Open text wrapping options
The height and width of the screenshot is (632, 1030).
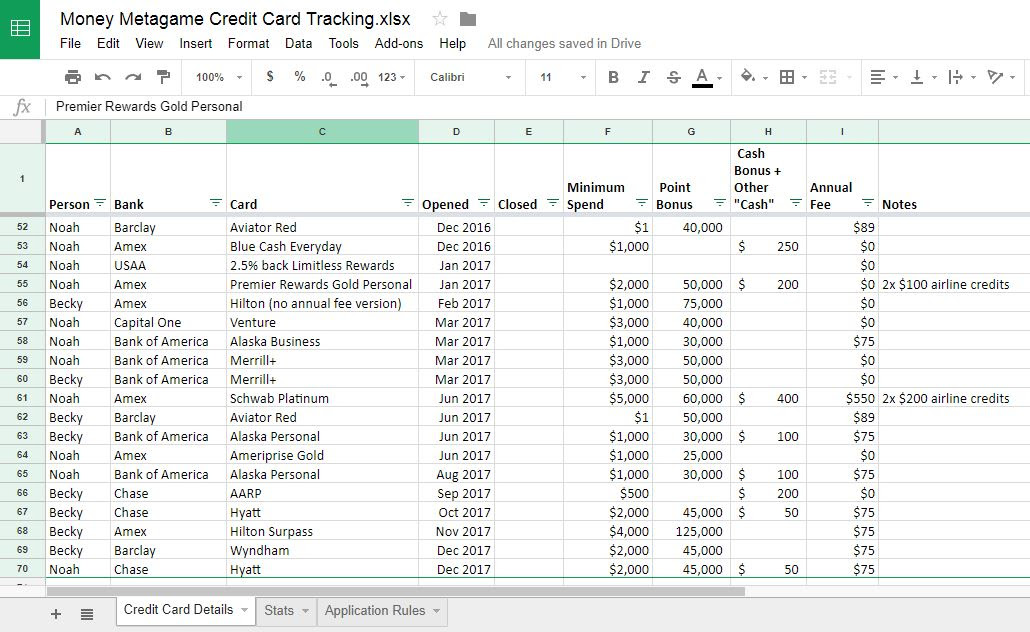(955, 77)
